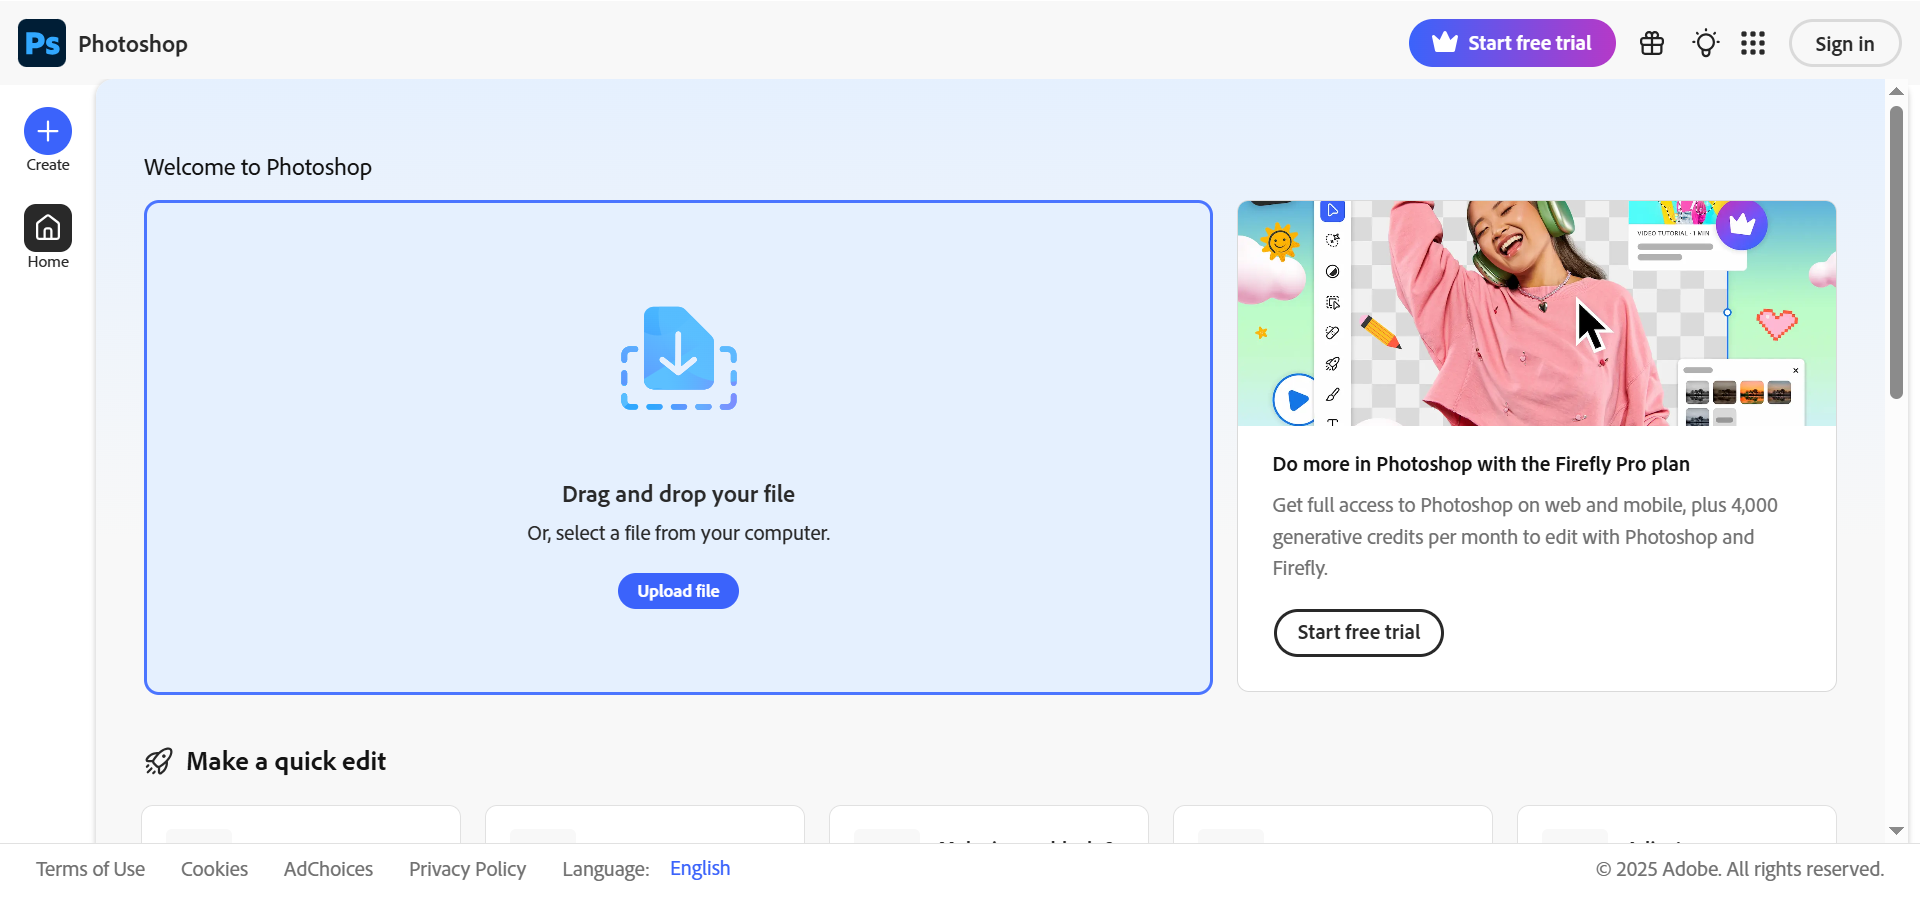The width and height of the screenshot is (1920, 897).
Task: Click 'Or, select a file from your computer.'
Action: [679, 533]
